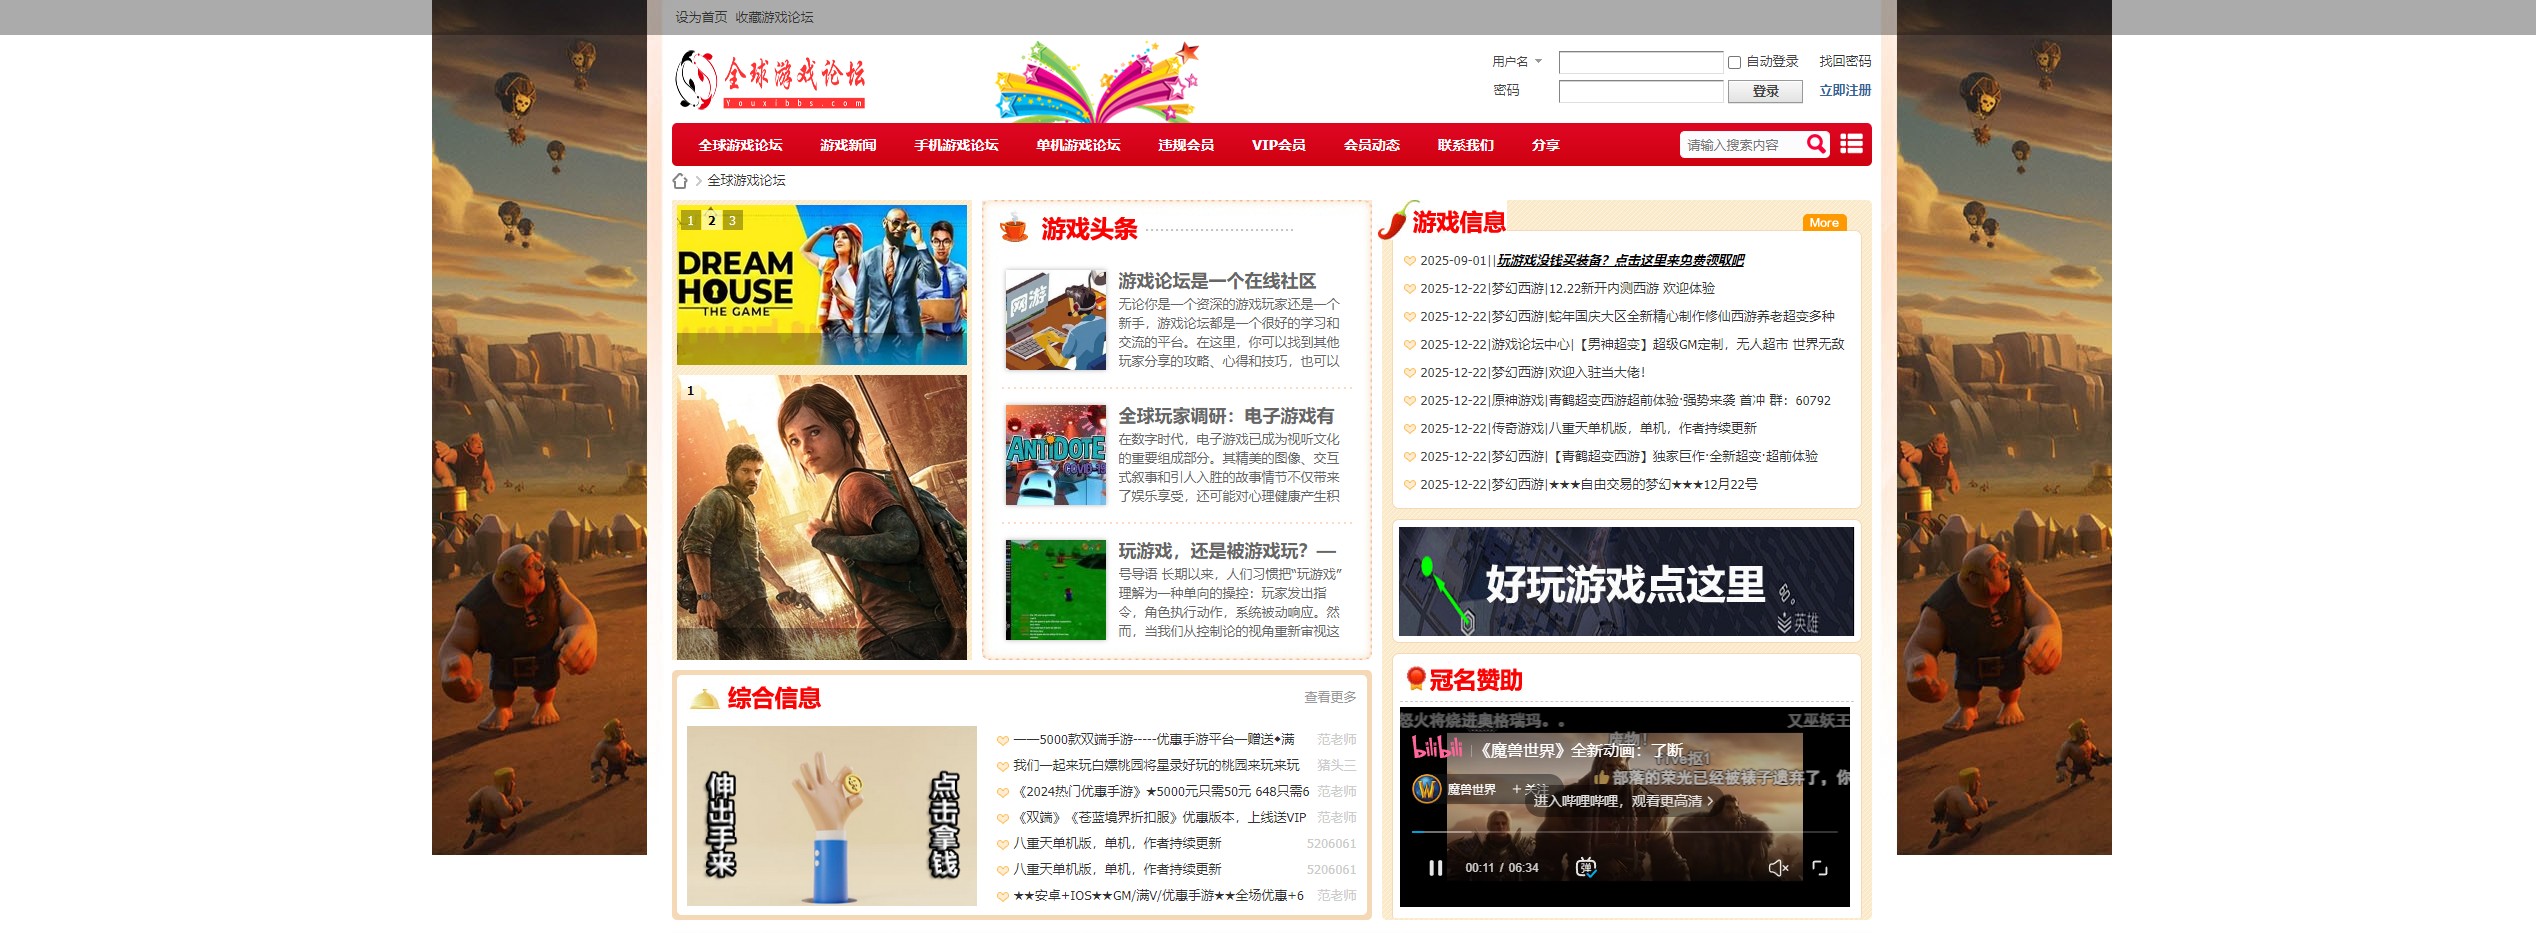Click the list view icon beside the search box

point(1853,144)
